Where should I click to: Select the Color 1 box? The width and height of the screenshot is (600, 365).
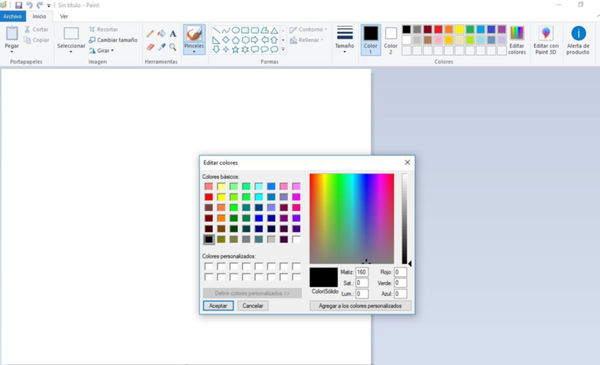tap(370, 40)
